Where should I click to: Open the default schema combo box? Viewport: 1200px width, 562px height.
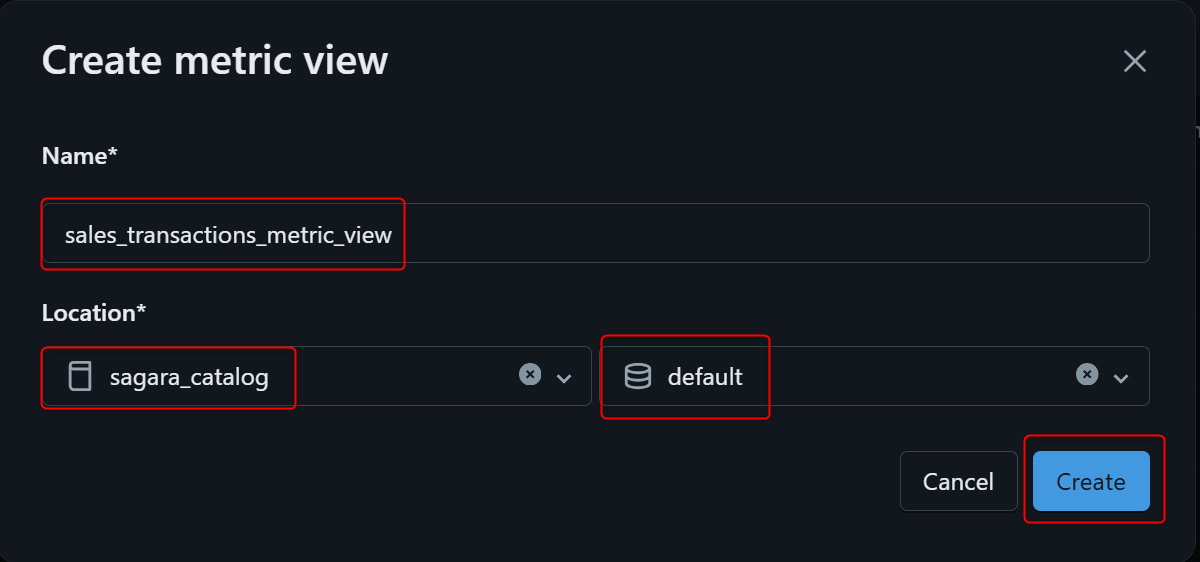[x=900, y=376]
